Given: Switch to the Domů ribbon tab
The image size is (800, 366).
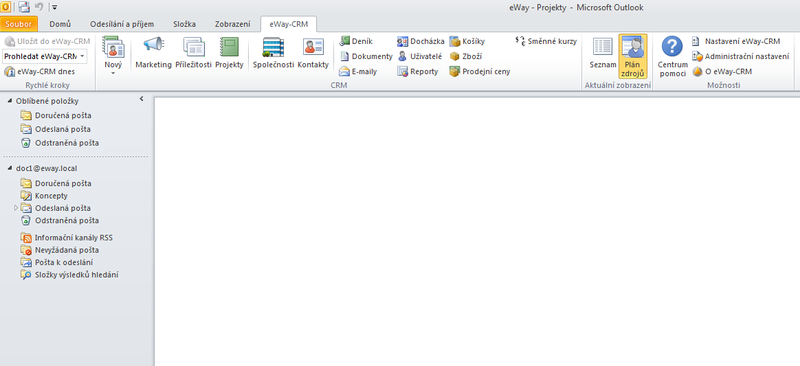Looking at the screenshot, I should tap(60, 24).
